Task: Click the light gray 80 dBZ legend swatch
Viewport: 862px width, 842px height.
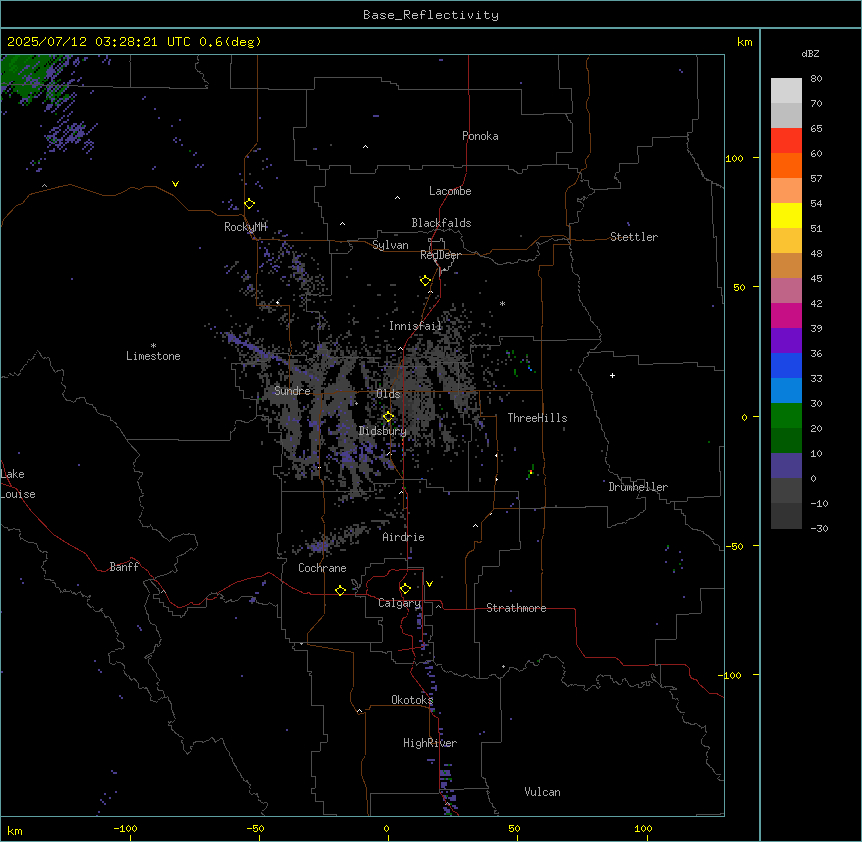Action: pyautogui.click(x=786, y=91)
